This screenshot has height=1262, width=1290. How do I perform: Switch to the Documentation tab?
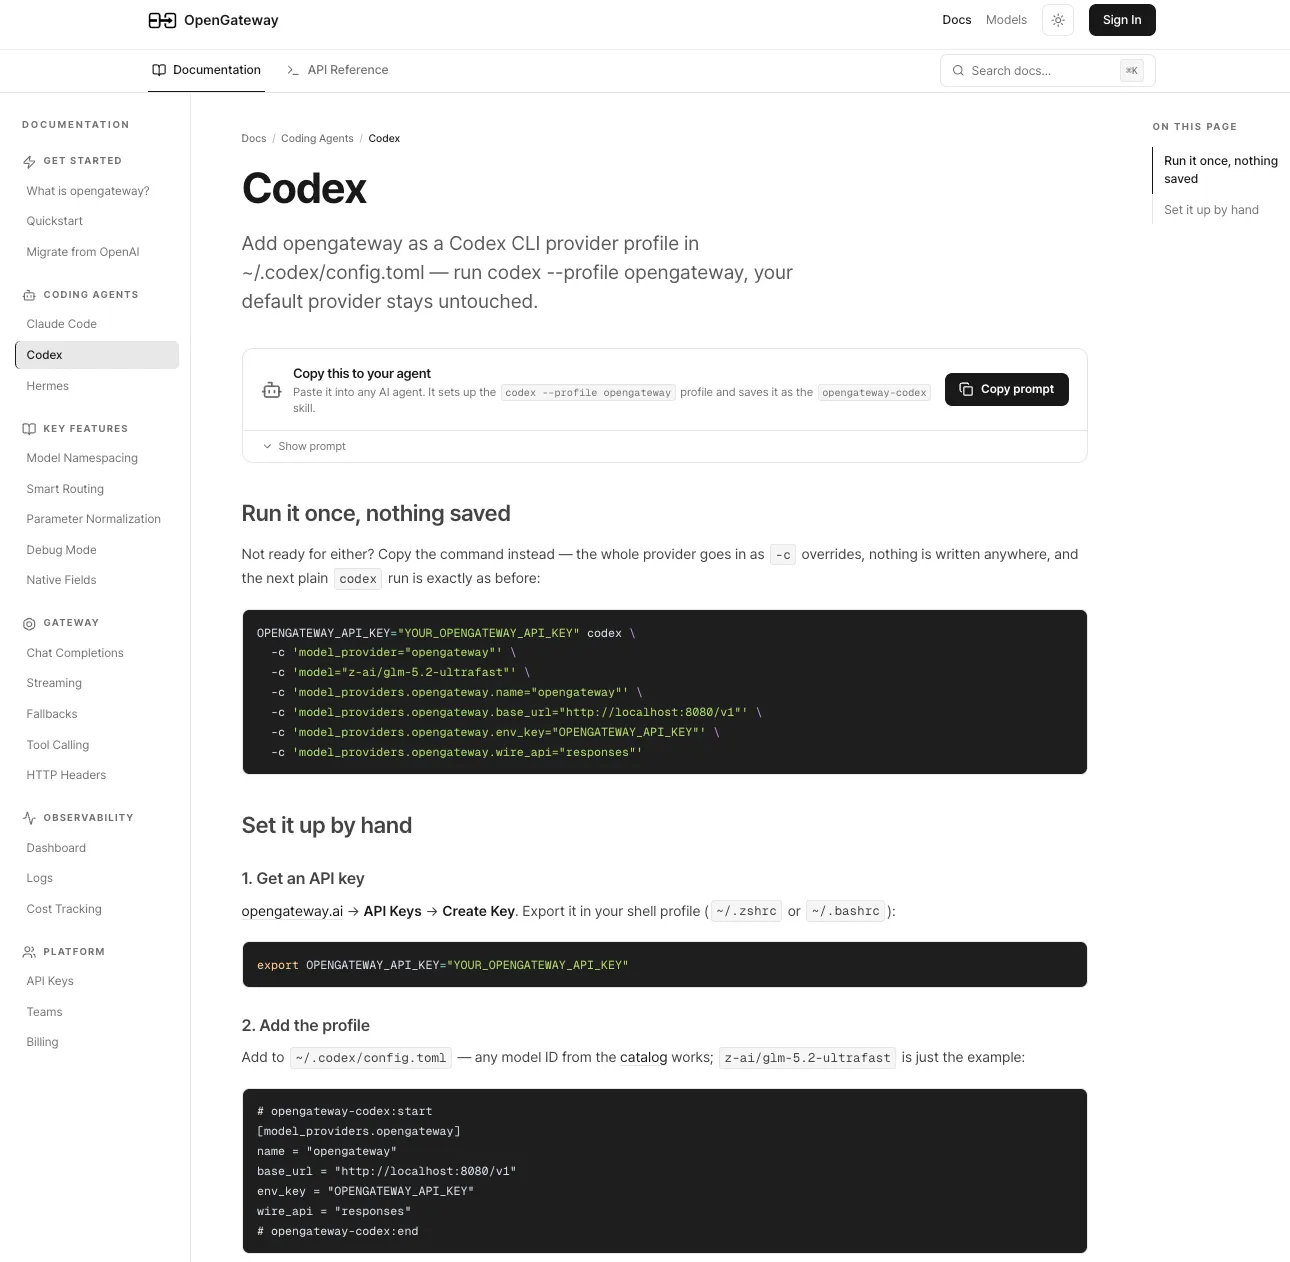(x=206, y=70)
